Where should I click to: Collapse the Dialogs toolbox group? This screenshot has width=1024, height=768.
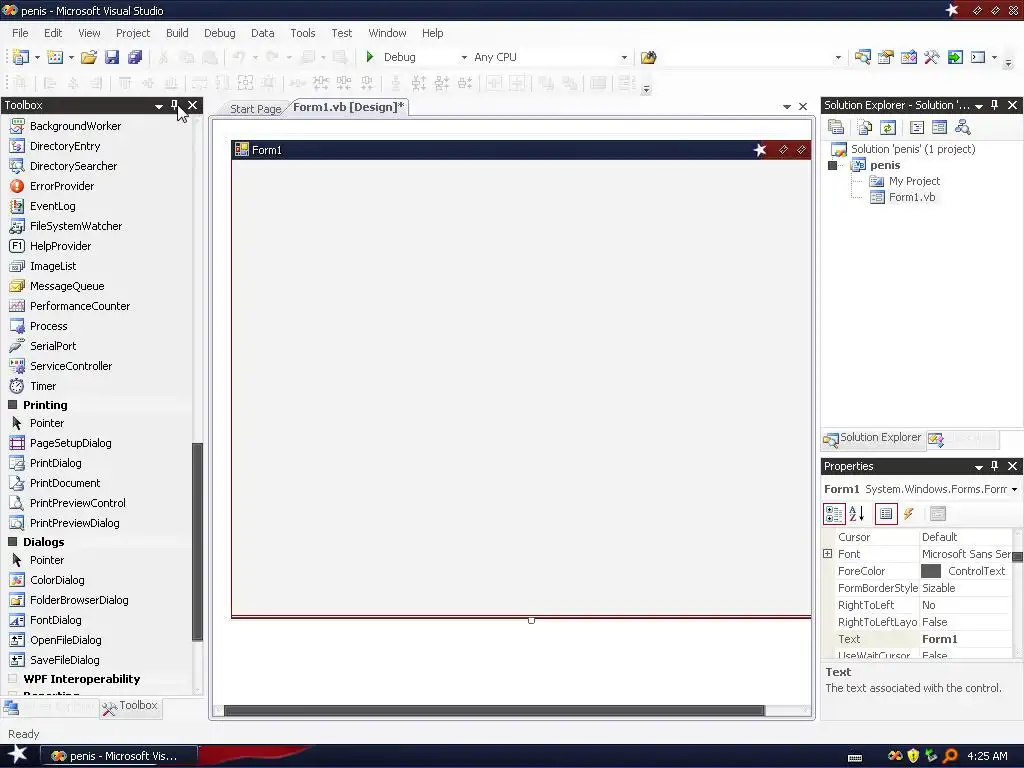click(x=12, y=541)
